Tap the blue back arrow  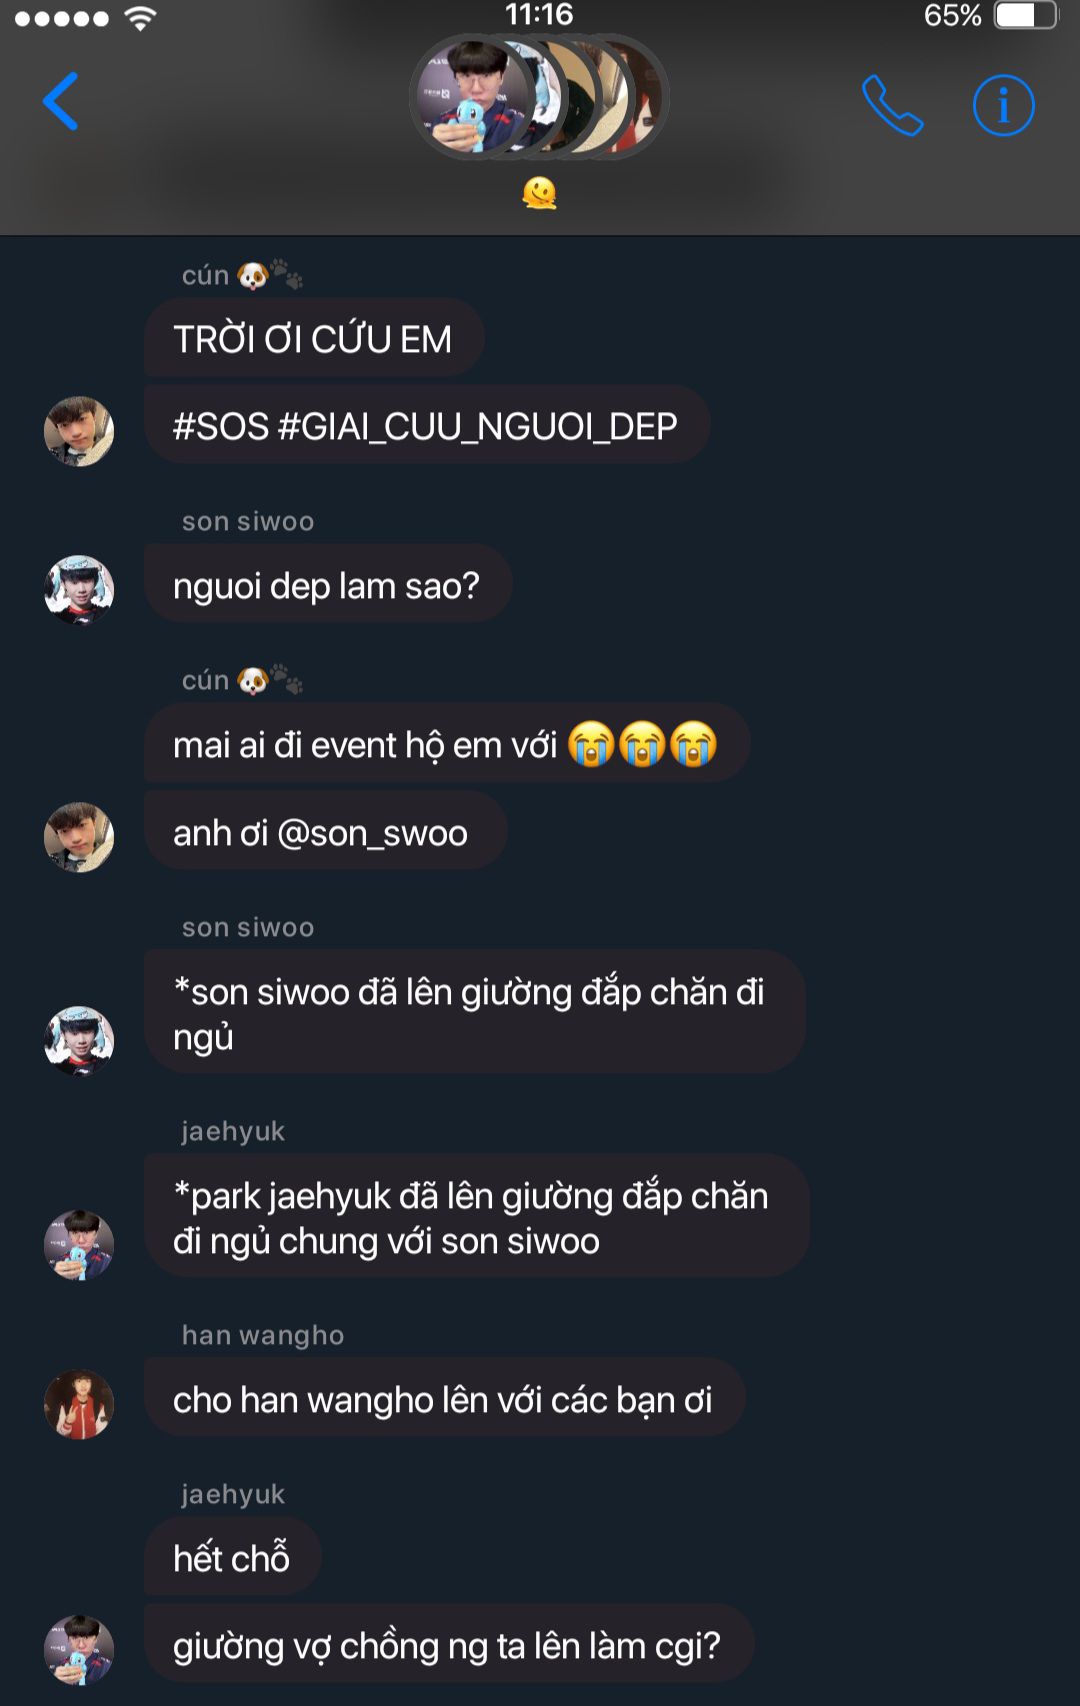[x=61, y=101]
